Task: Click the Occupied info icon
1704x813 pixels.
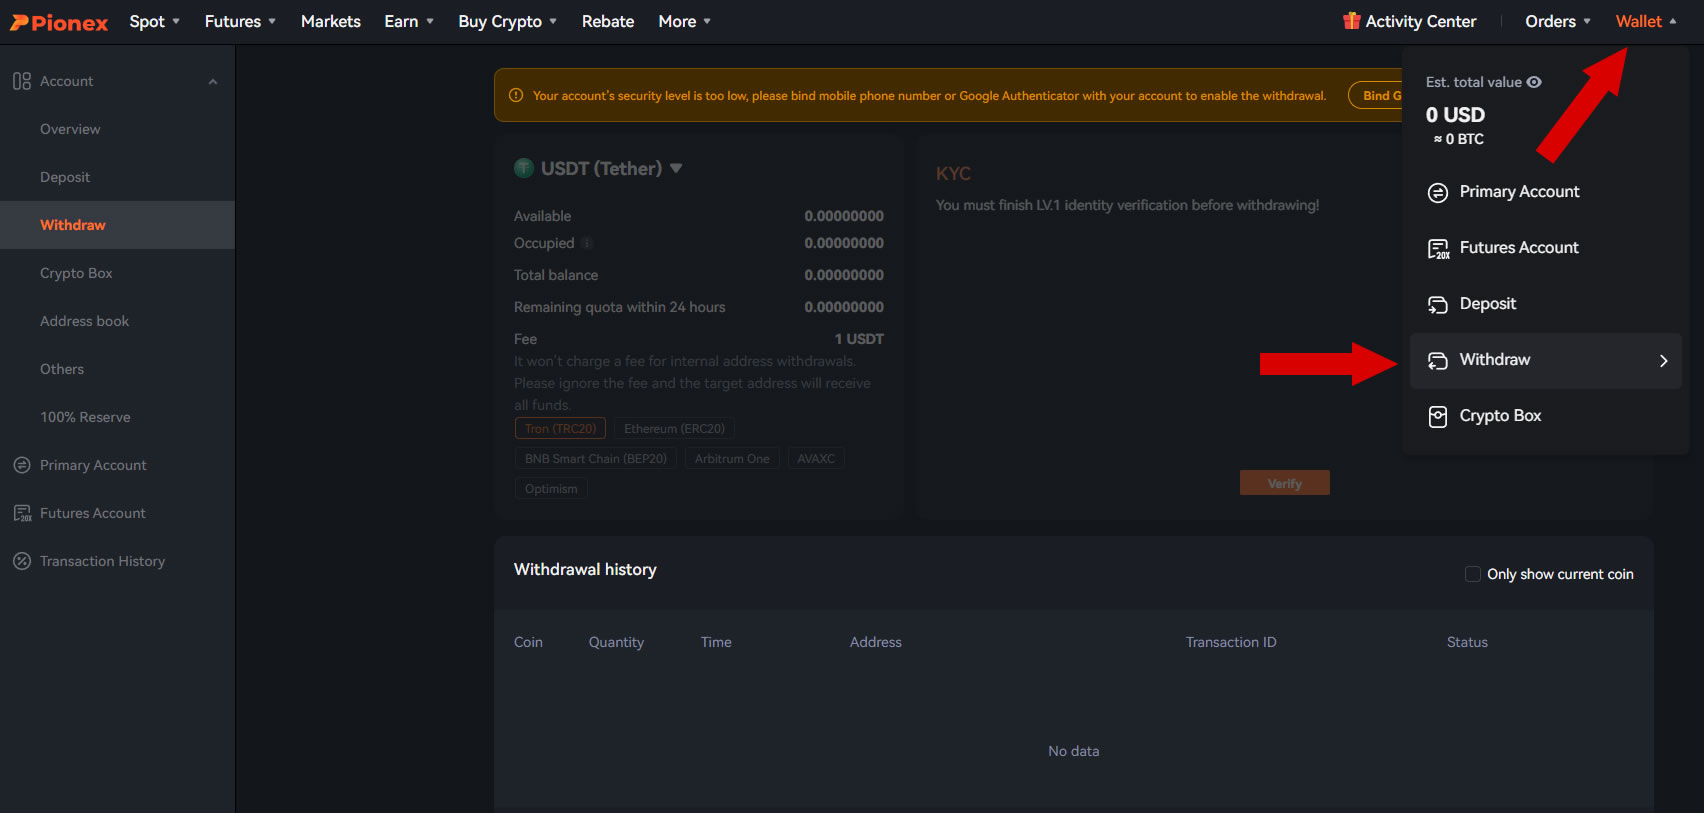Action: (587, 243)
